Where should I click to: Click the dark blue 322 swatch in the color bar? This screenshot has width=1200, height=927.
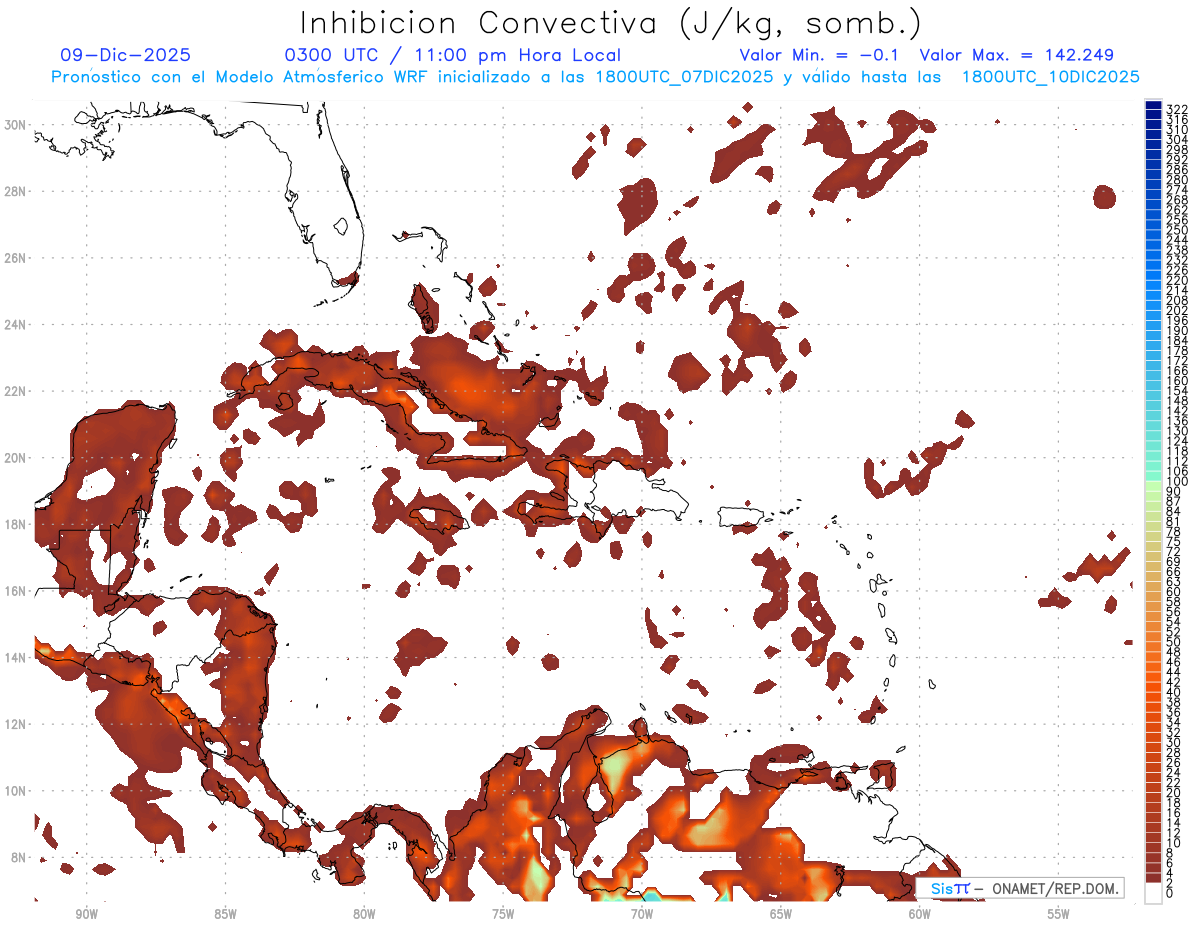[x=1153, y=105]
